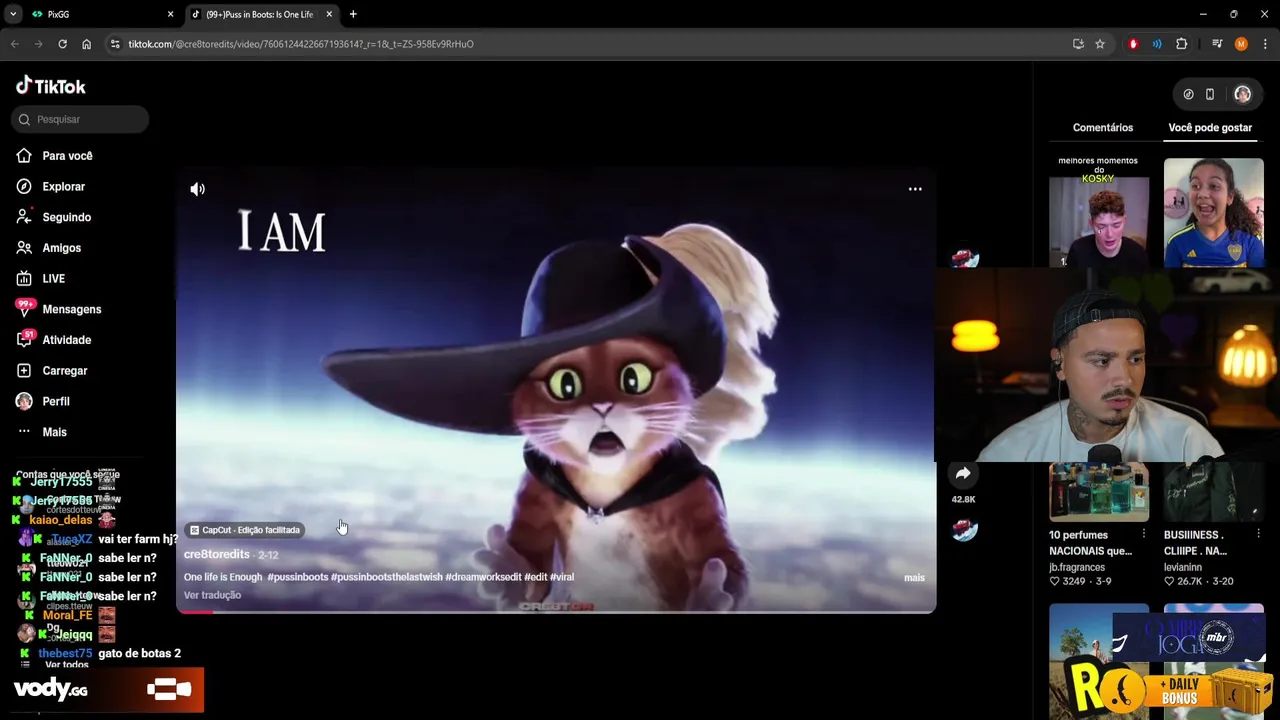Image resolution: width=1280 pixels, height=720 pixels.
Task: Click the #viral hashtag
Action: coord(562,577)
